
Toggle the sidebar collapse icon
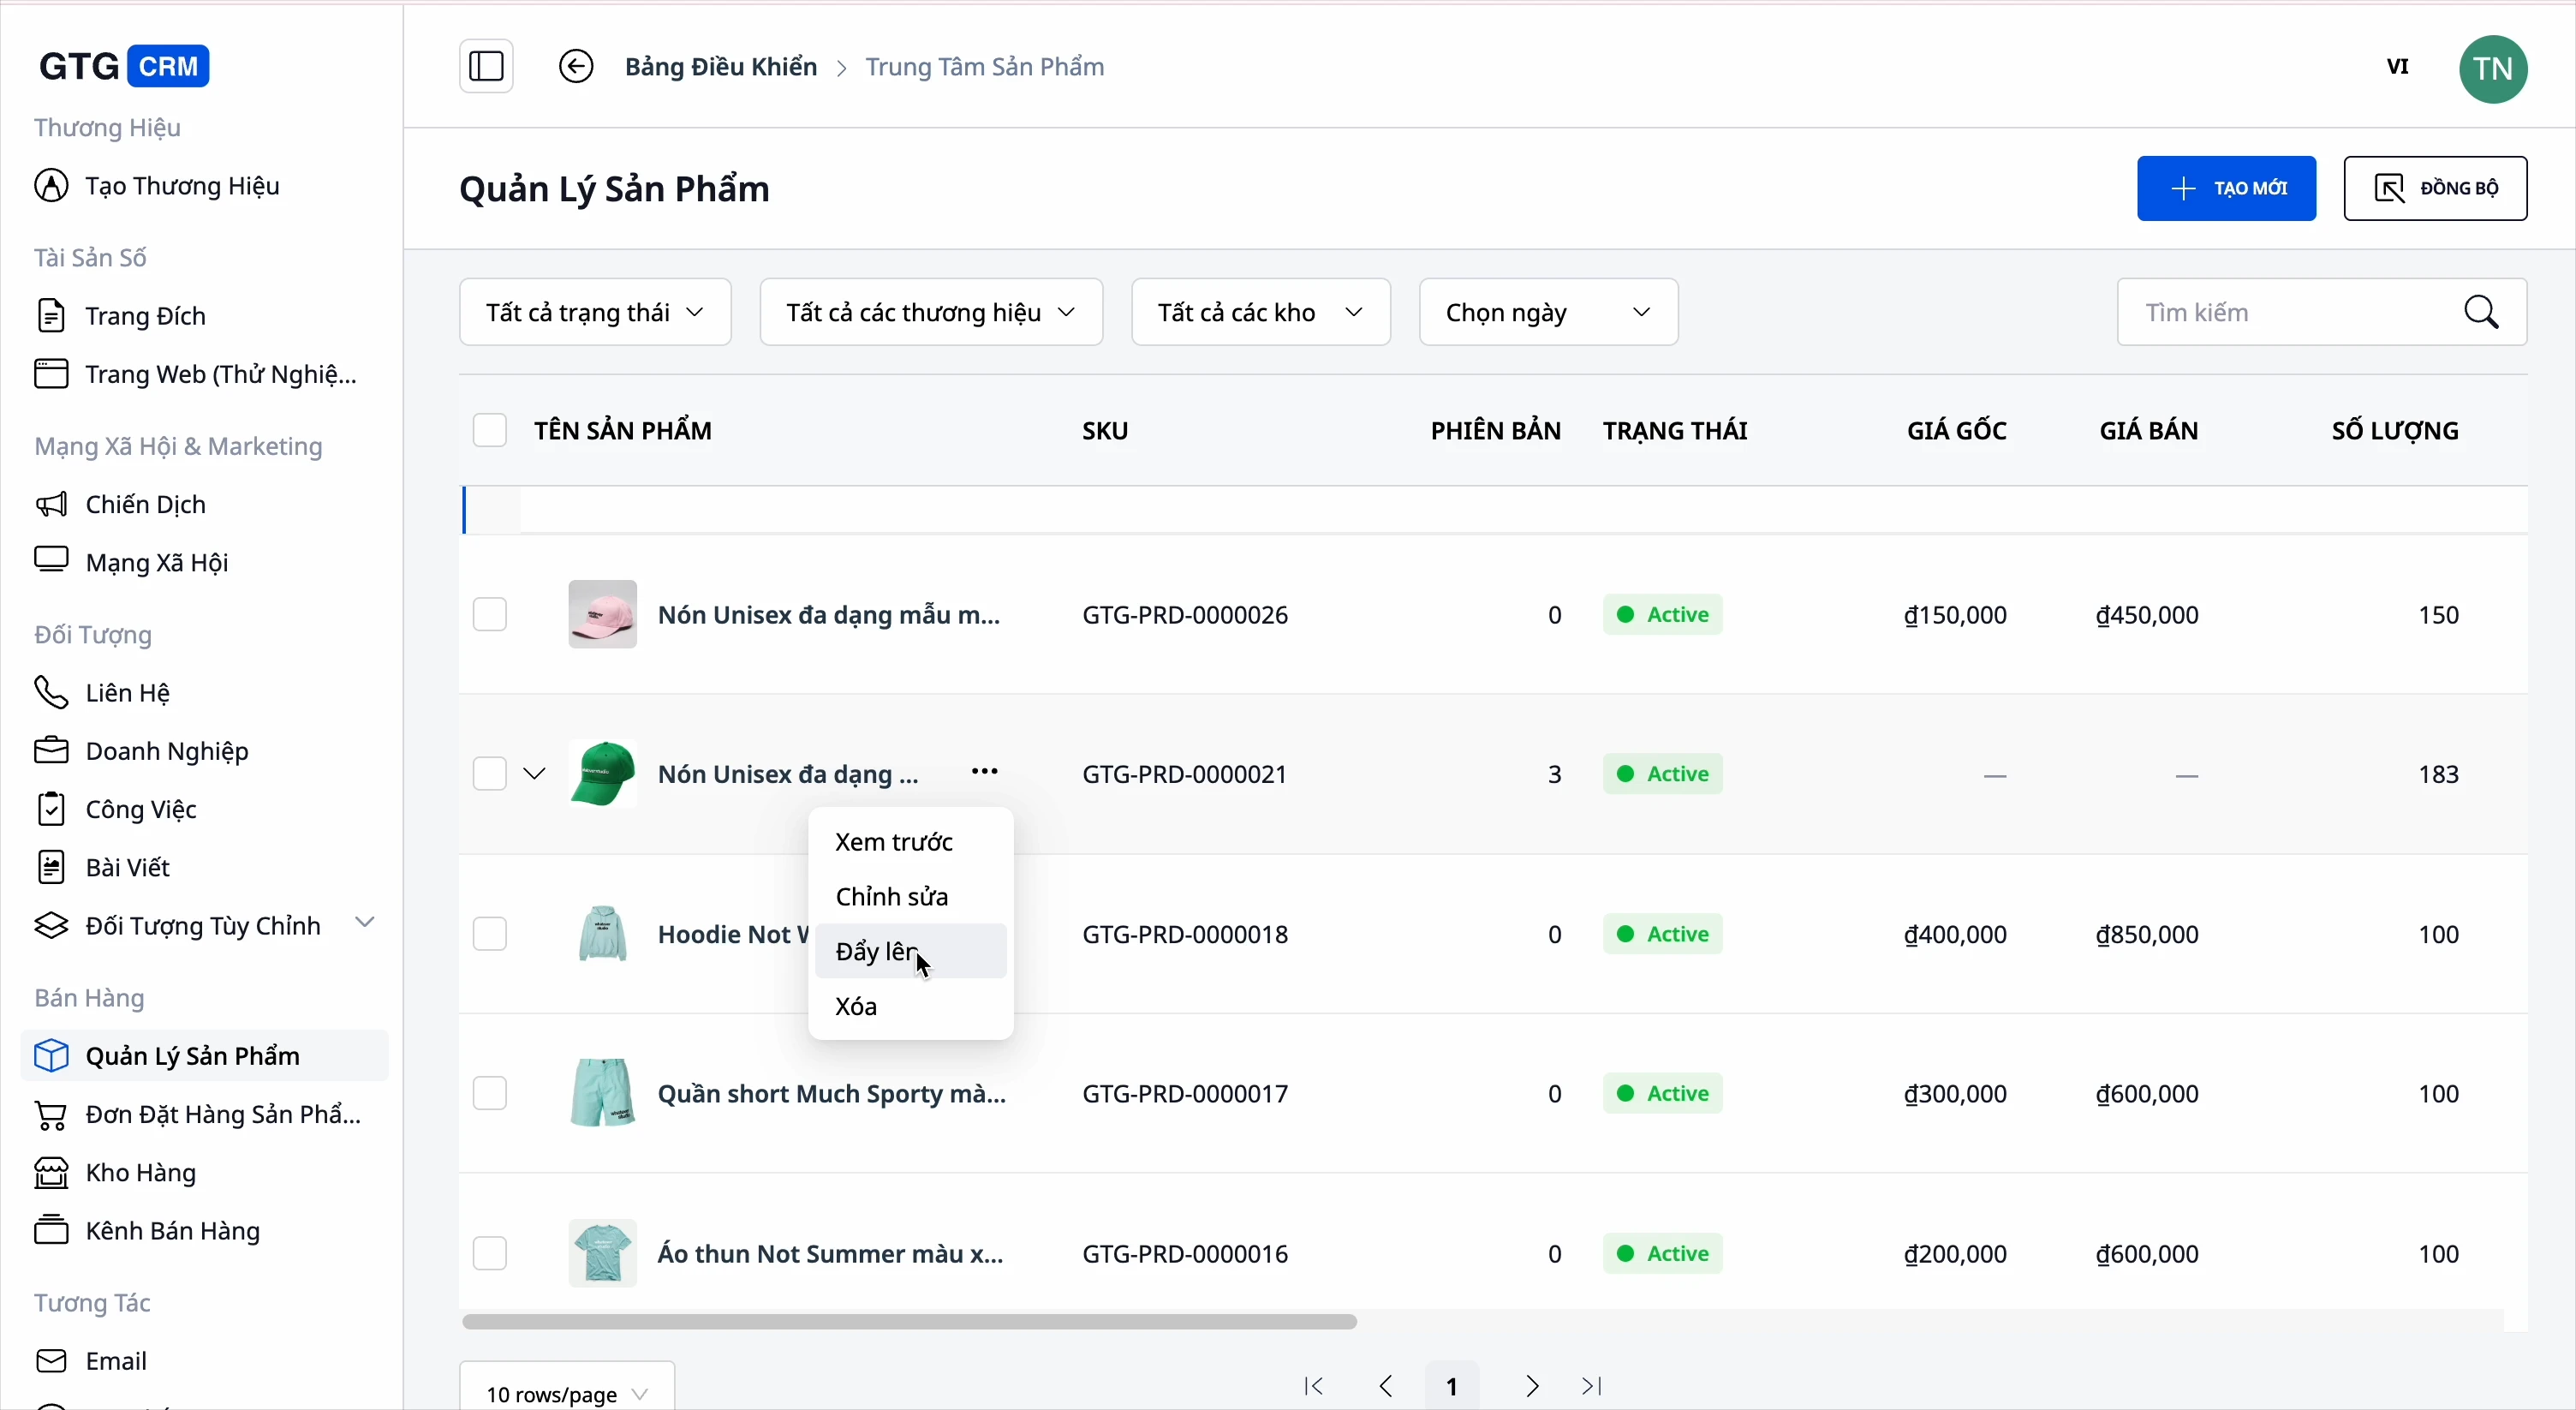click(486, 67)
